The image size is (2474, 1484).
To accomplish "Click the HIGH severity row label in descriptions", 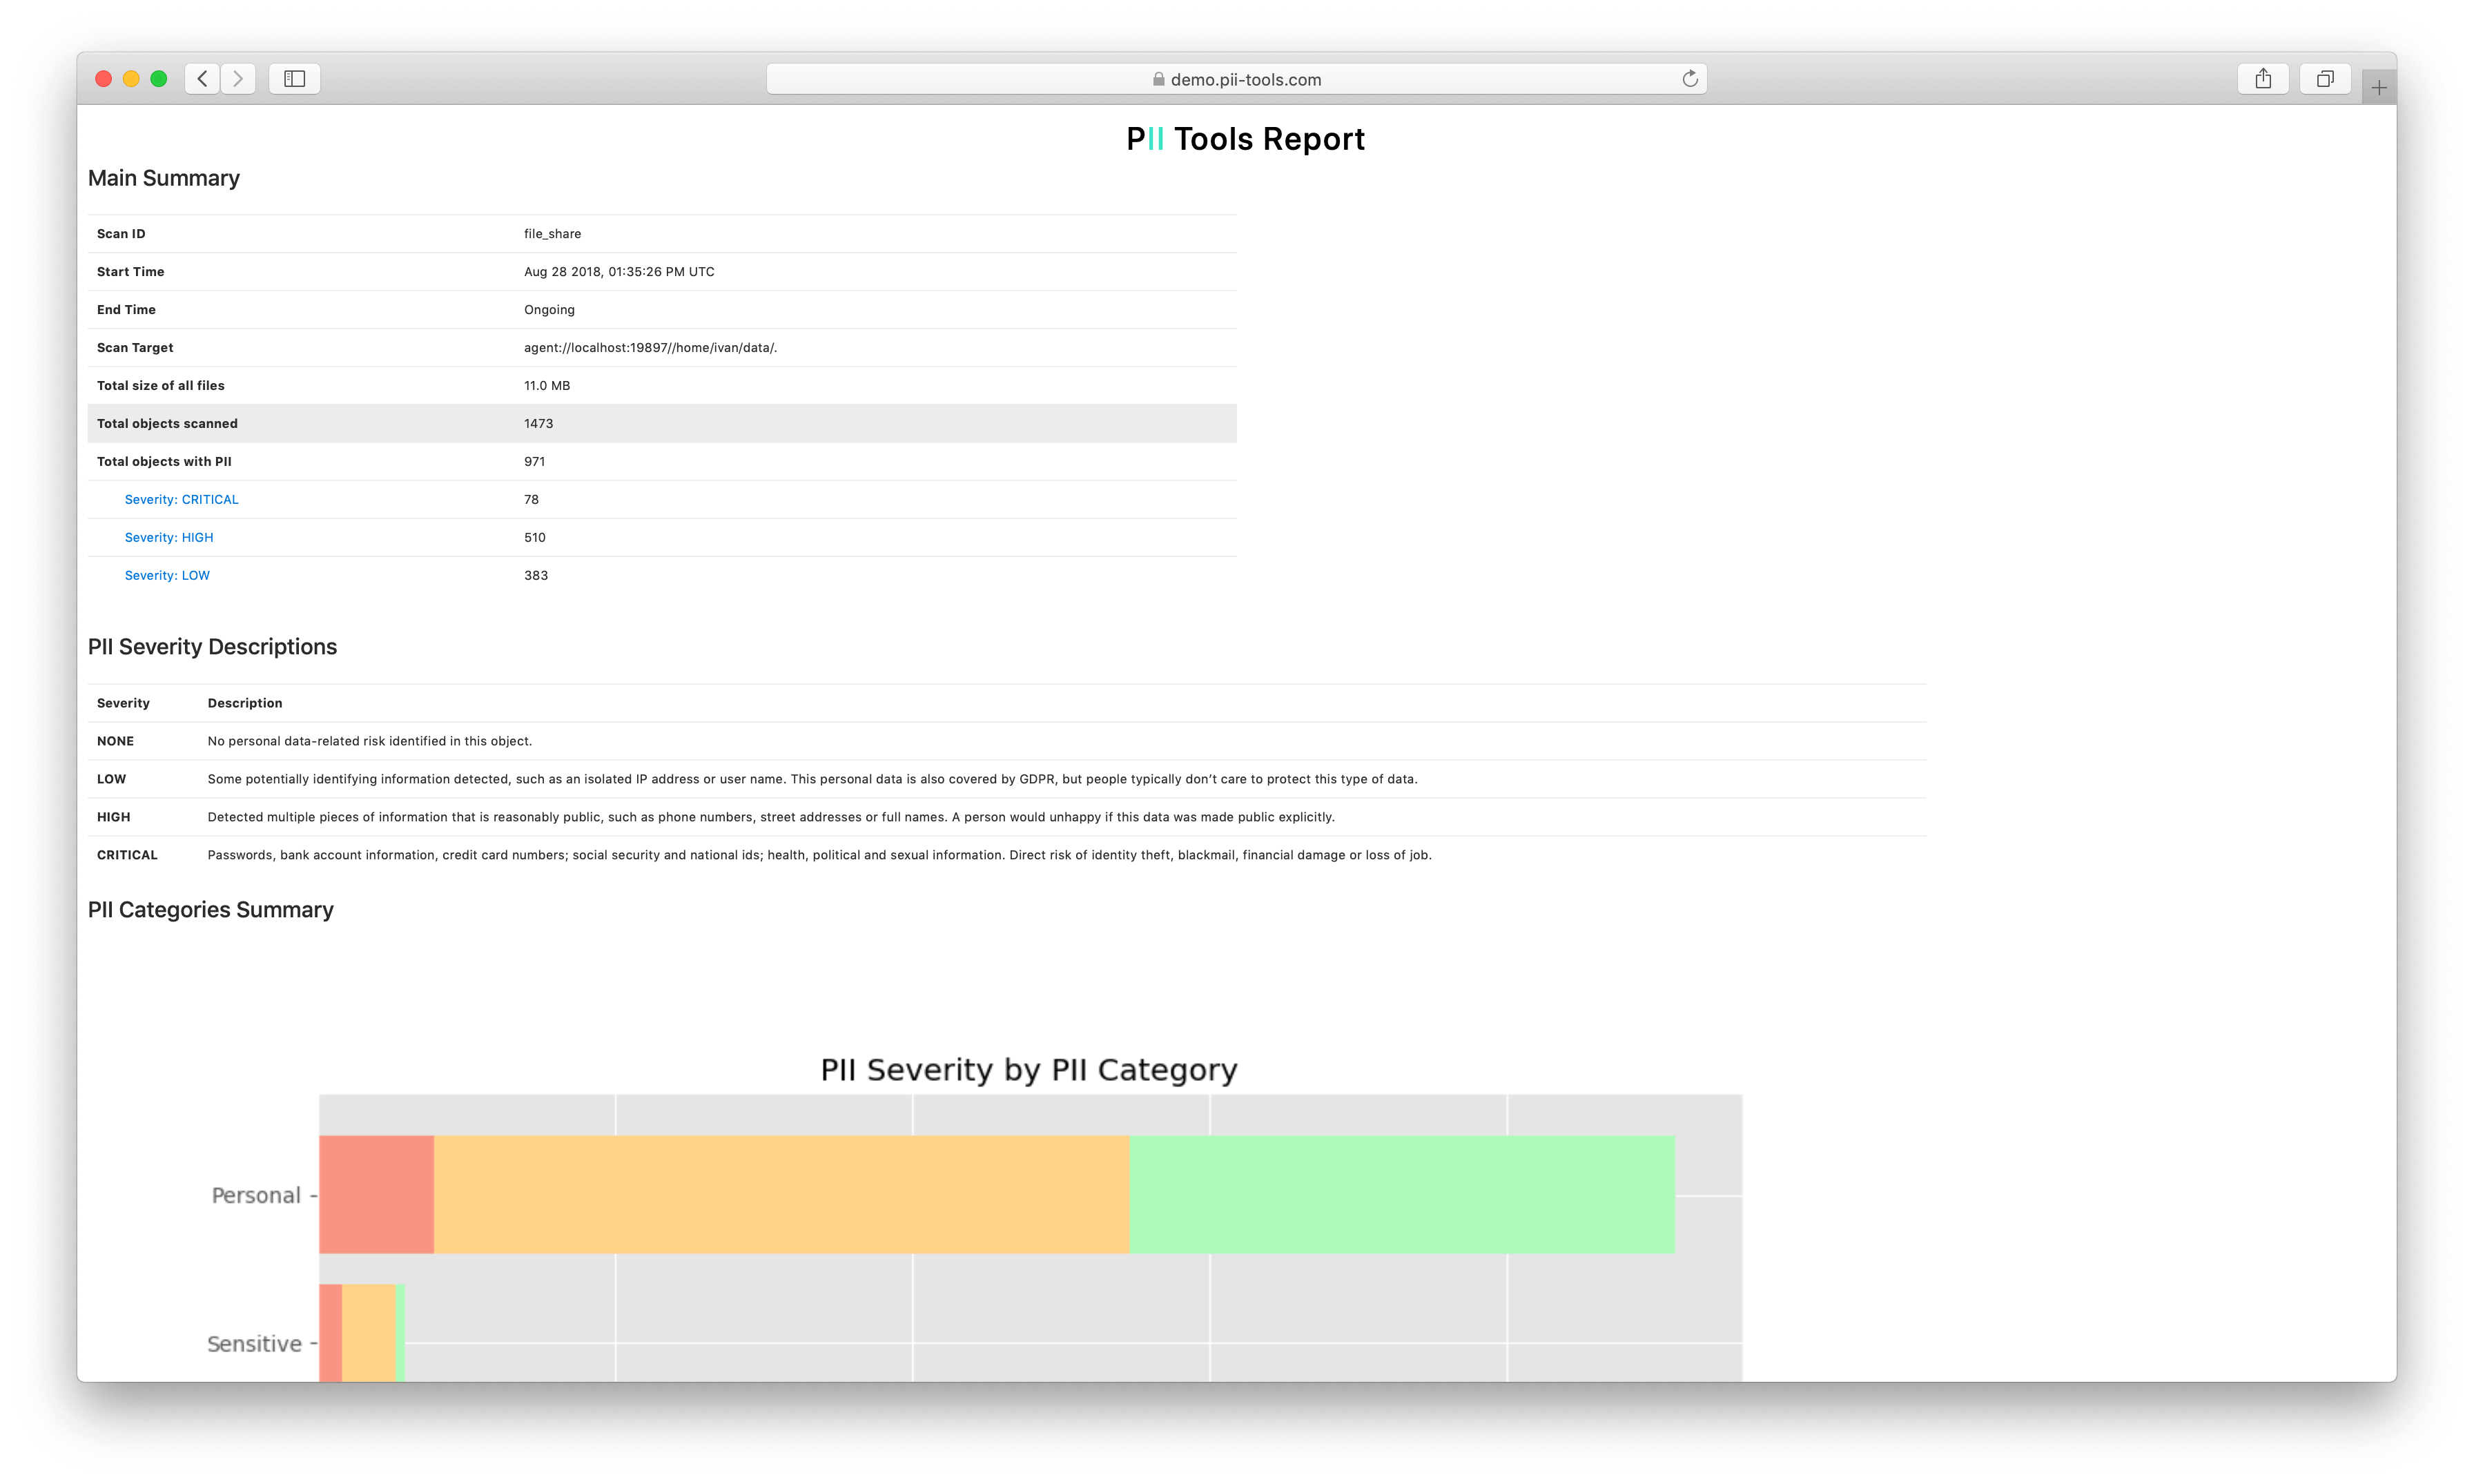I will point(113,817).
